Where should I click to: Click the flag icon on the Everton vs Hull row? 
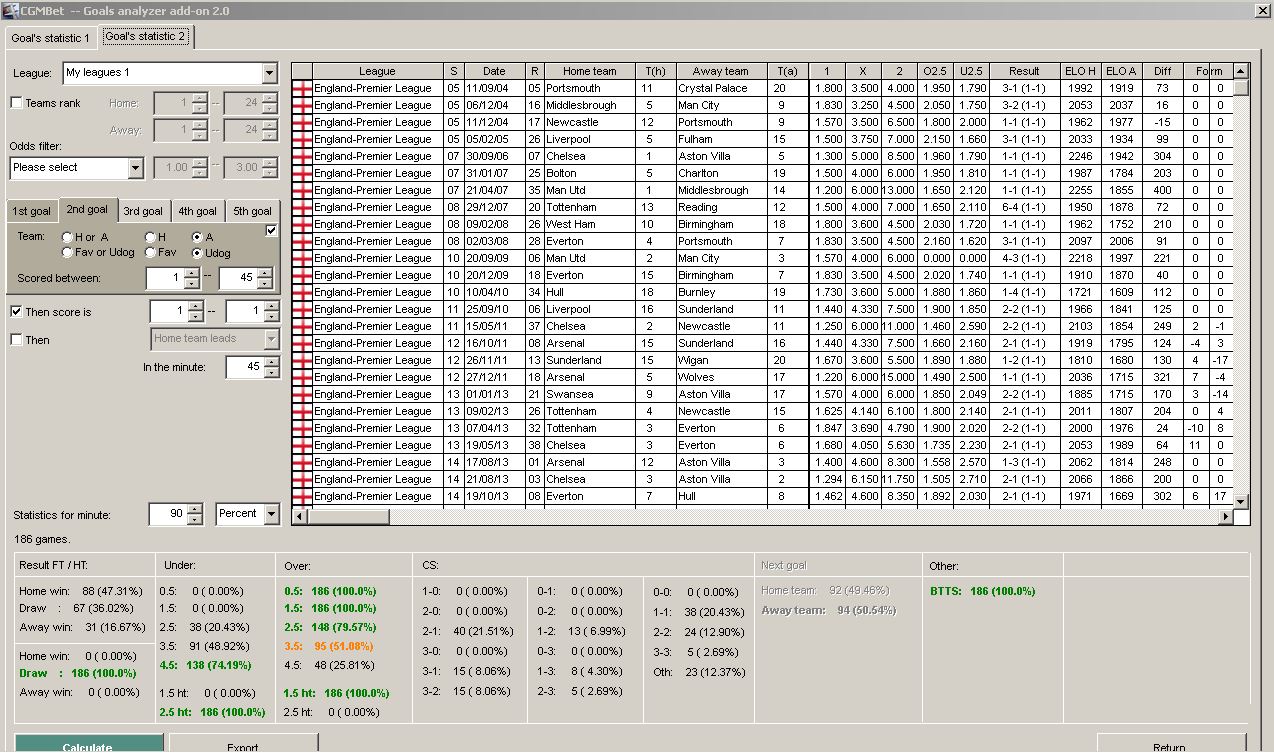pyautogui.click(x=301, y=495)
